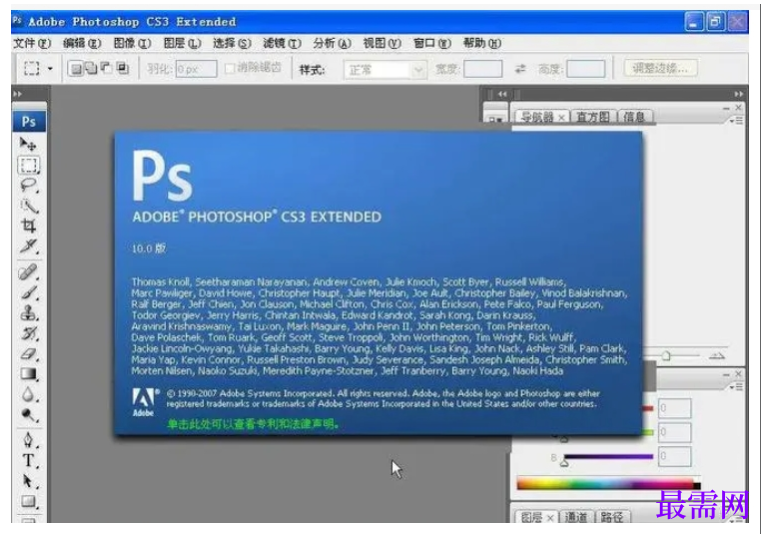Viewport: 768px width, 536px height.
Task: Click the 羽化 feather input field
Action: tap(196, 69)
